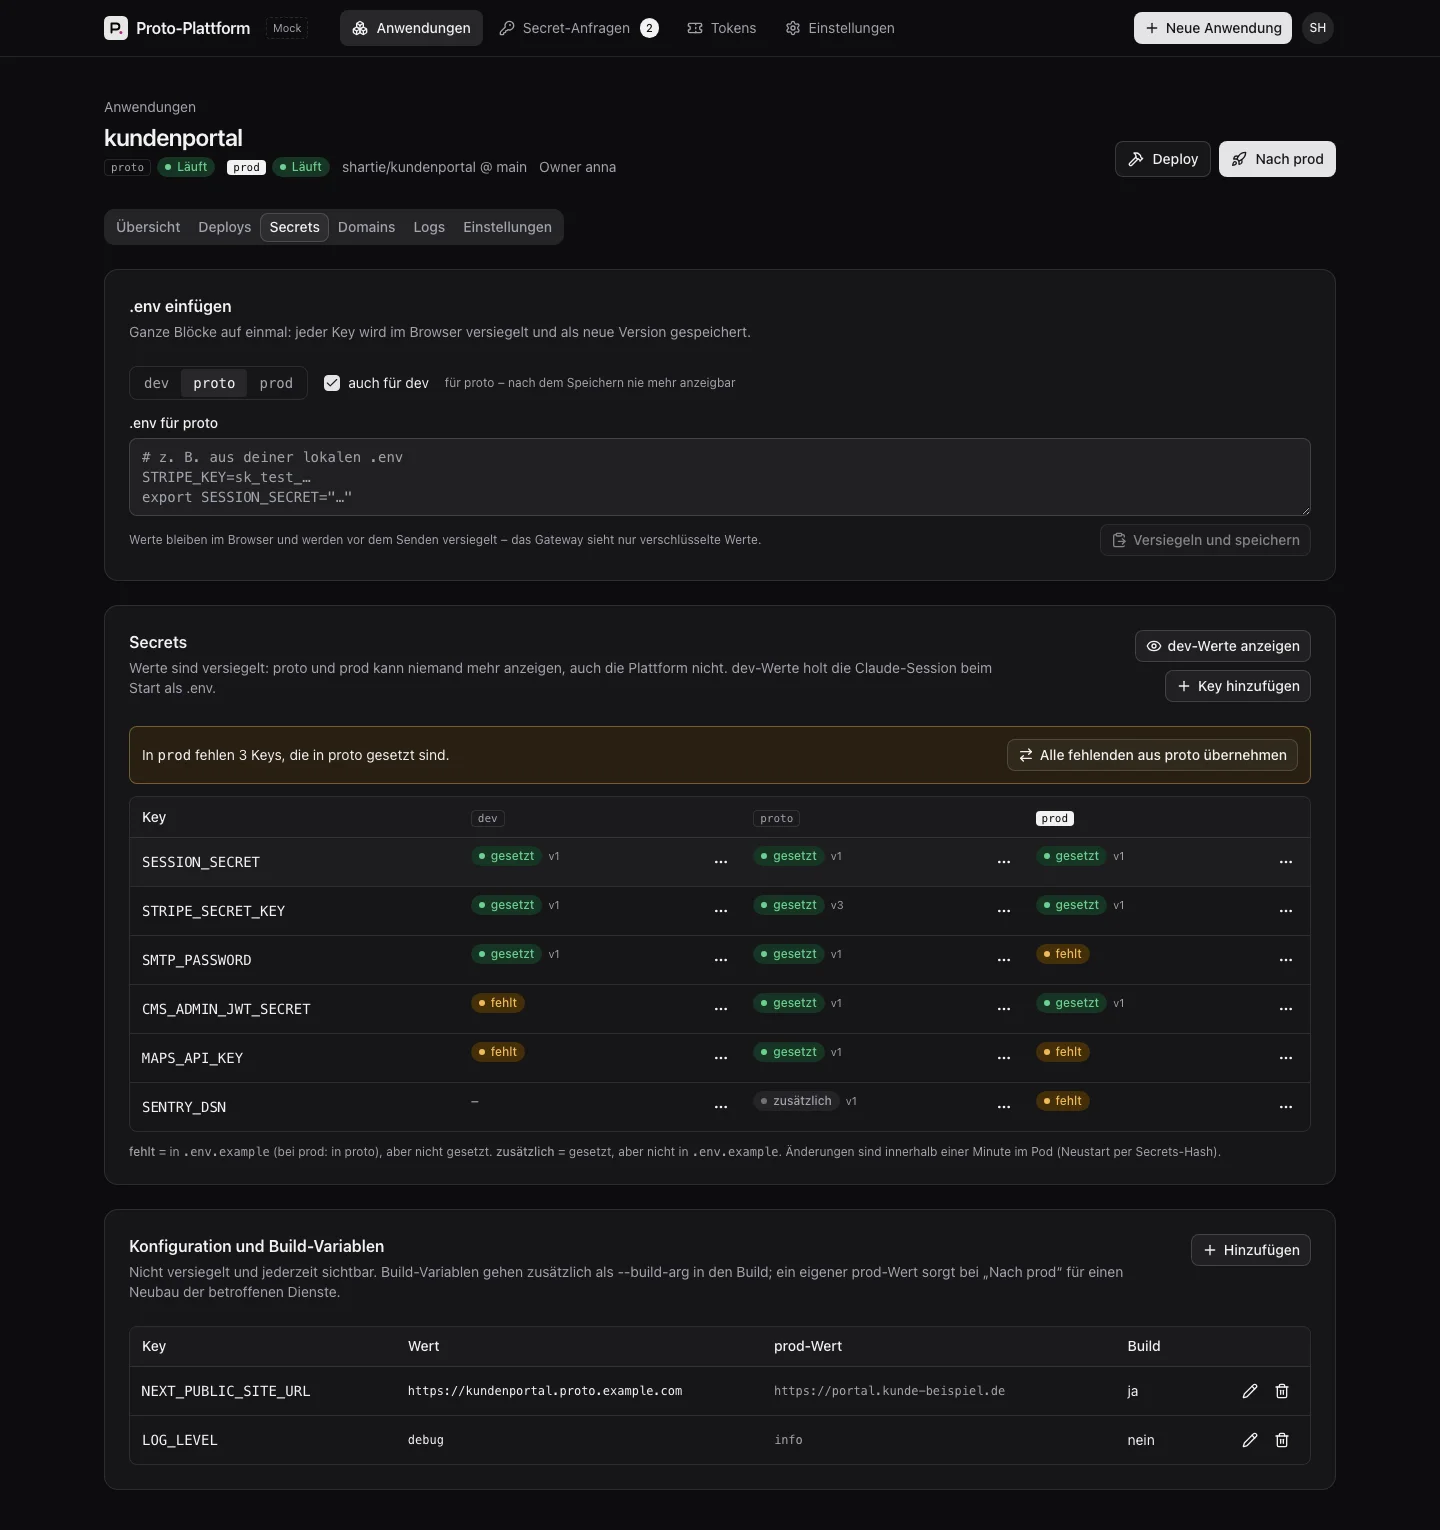Delete the LOG_LEVEL variable with trash icon

pyautogui.click(x=1282, y=1440)
